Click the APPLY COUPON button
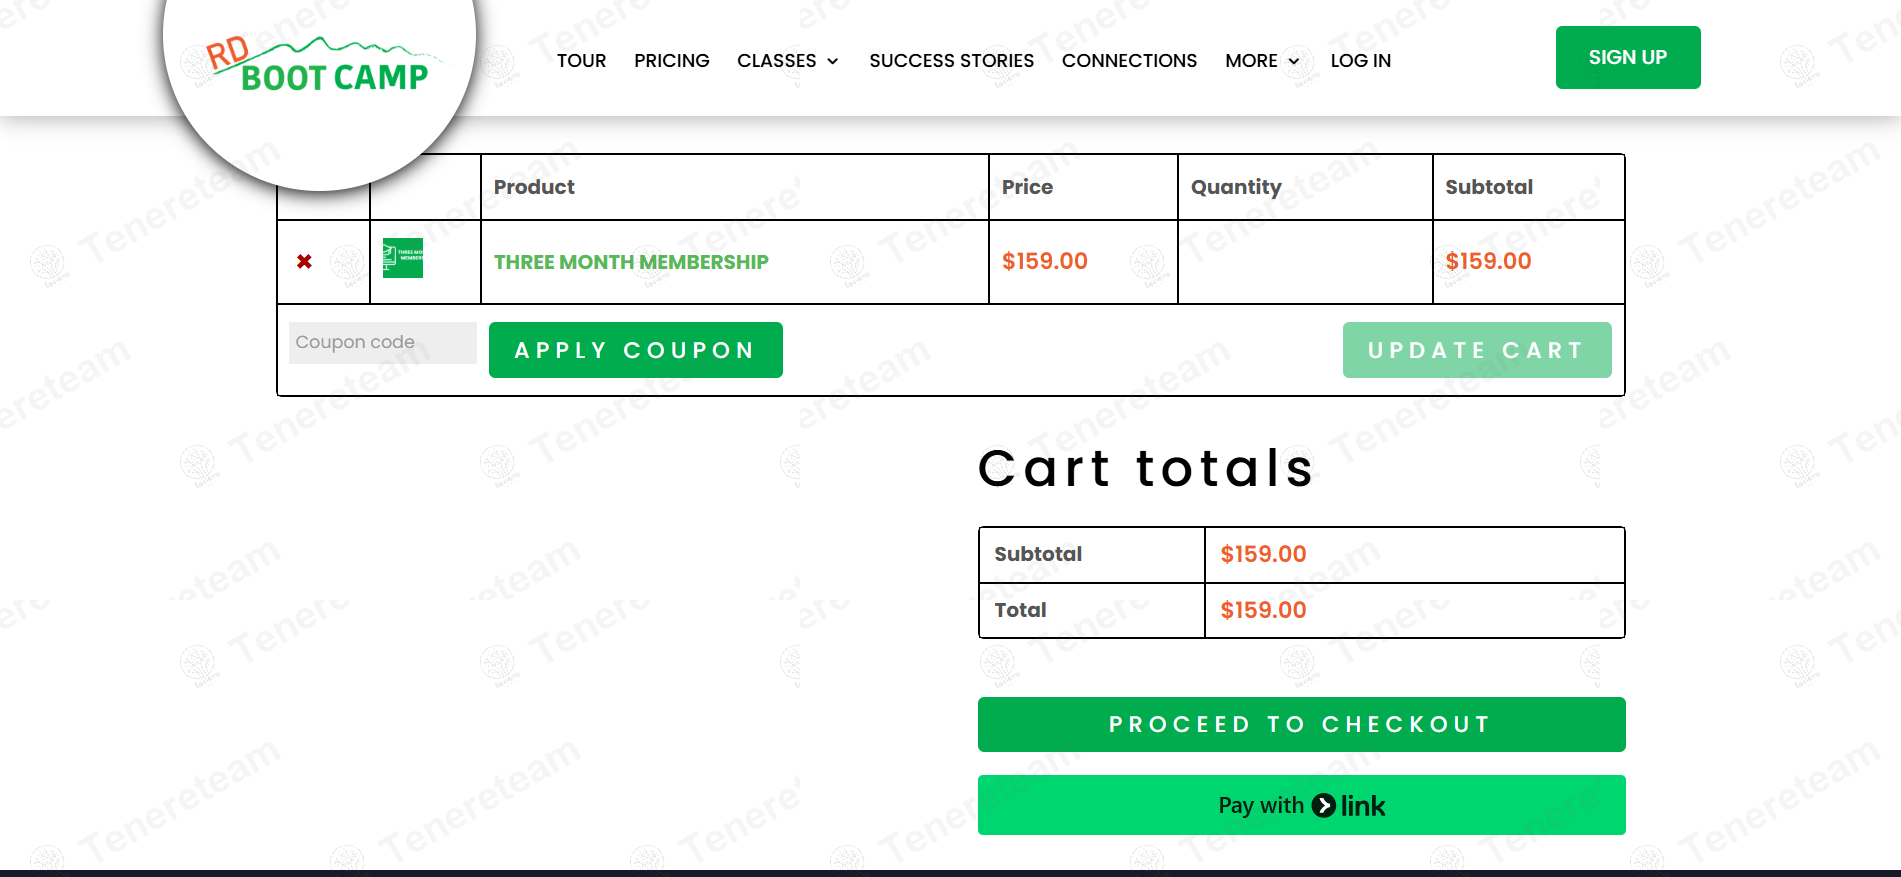 click(x=635, y=350)
